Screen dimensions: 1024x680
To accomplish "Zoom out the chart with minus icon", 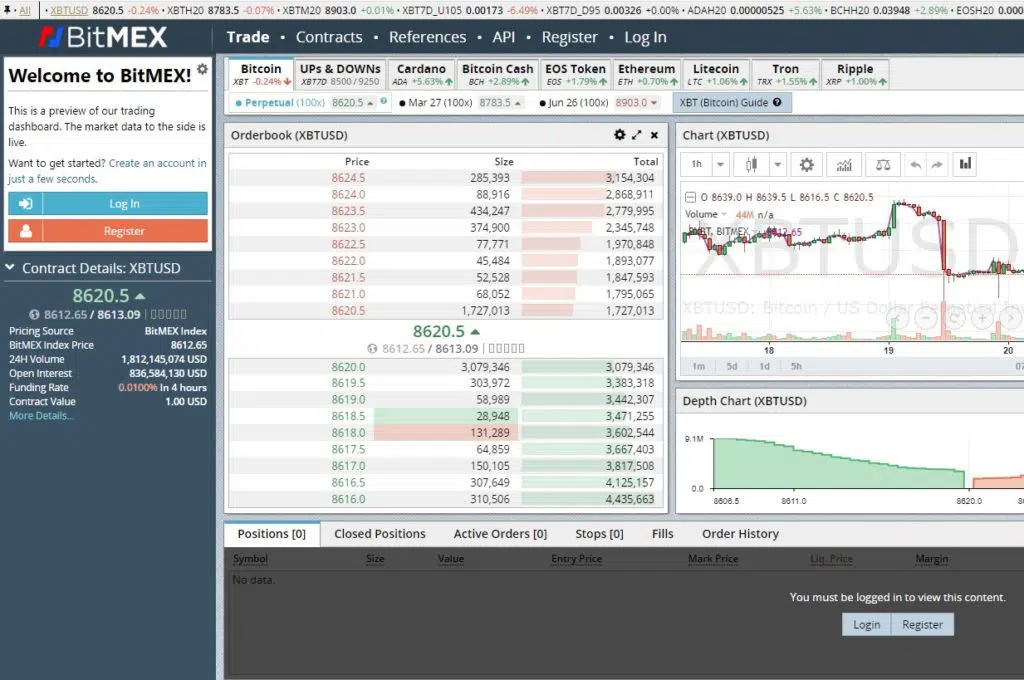I will 925,318.
